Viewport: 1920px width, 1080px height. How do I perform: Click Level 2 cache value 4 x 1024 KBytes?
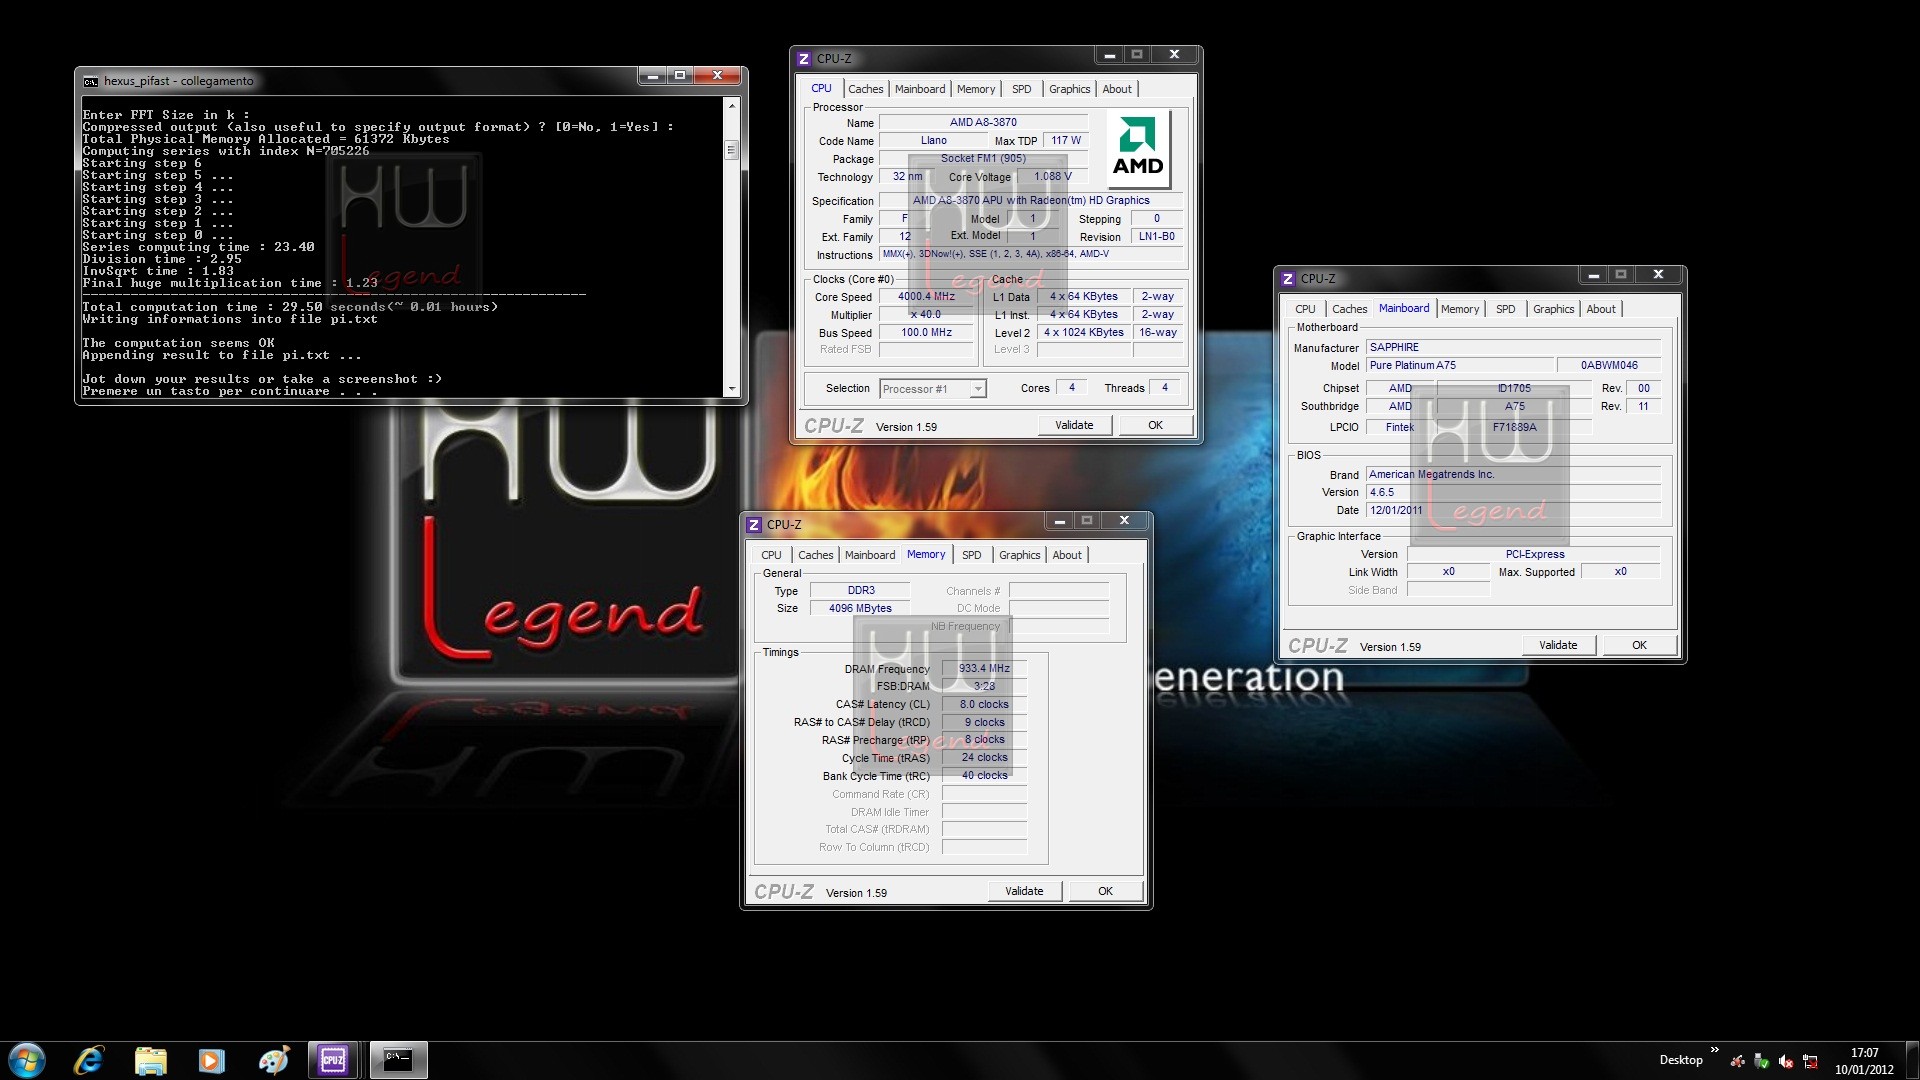click(1084, 333)
